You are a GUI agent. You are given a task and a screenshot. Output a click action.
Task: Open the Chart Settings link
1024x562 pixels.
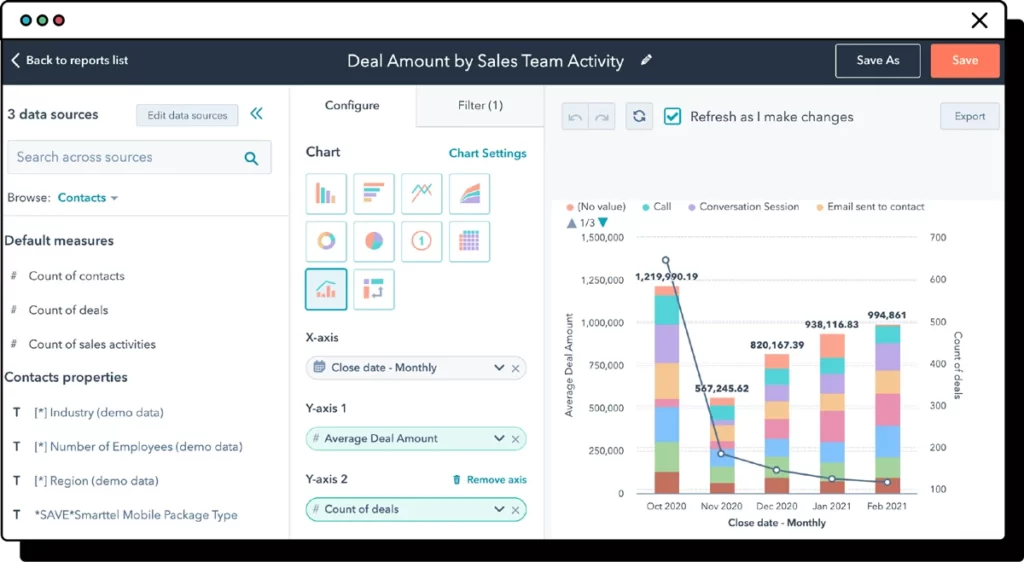click(487, 153)
